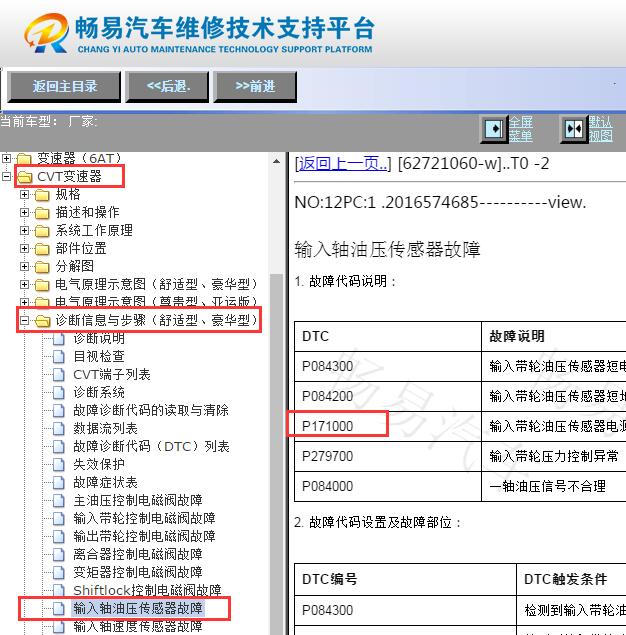The height and width of the screenshot is (635, 626).
Task: Open the 全屏菜单 link
Action: [521, 129]
